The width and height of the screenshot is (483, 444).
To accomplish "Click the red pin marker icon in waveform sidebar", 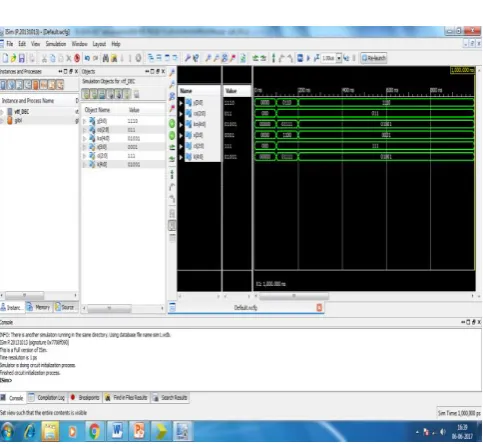I will pos(172,109).
